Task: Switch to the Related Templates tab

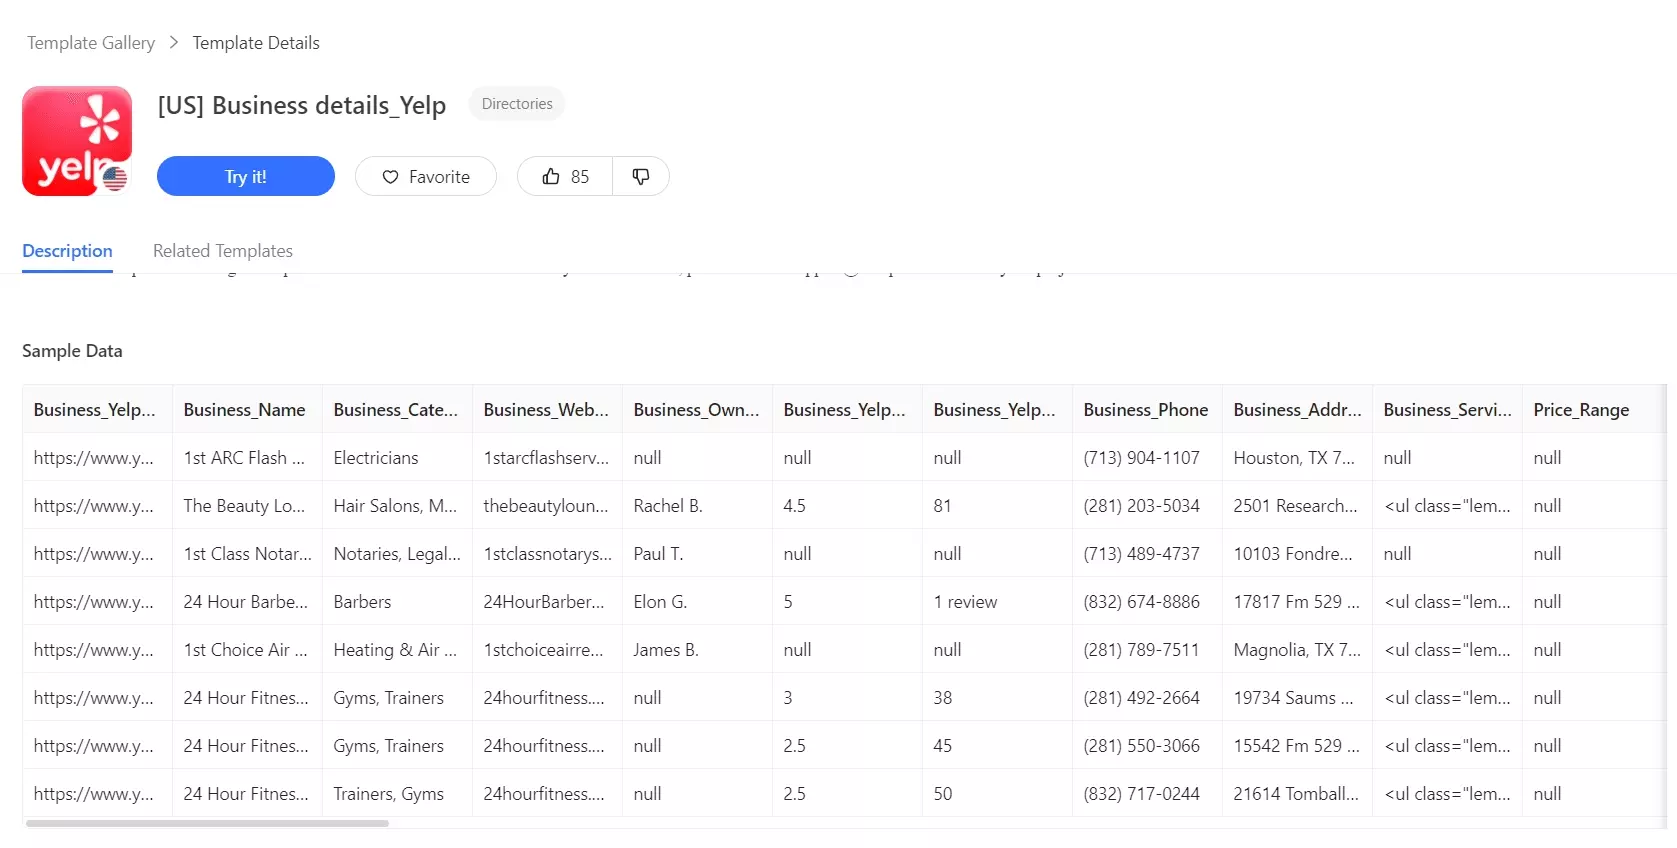Action: (x=223, y=251)
